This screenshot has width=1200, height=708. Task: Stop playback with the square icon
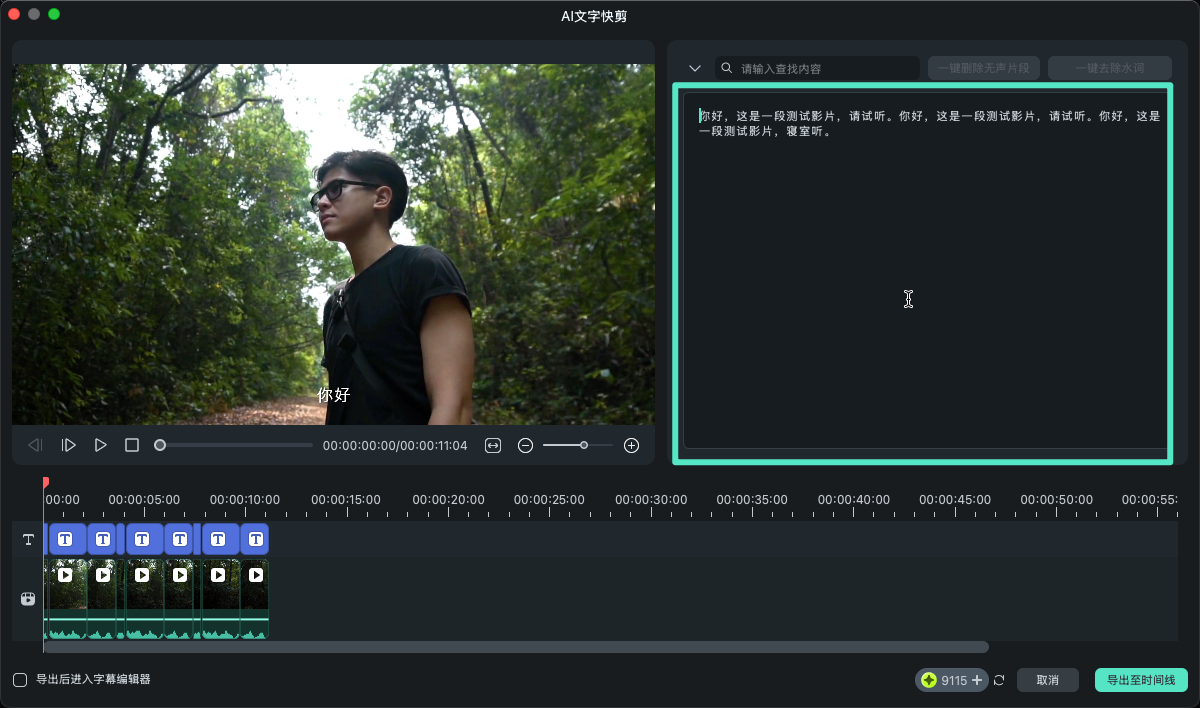[x=132, y=445]
